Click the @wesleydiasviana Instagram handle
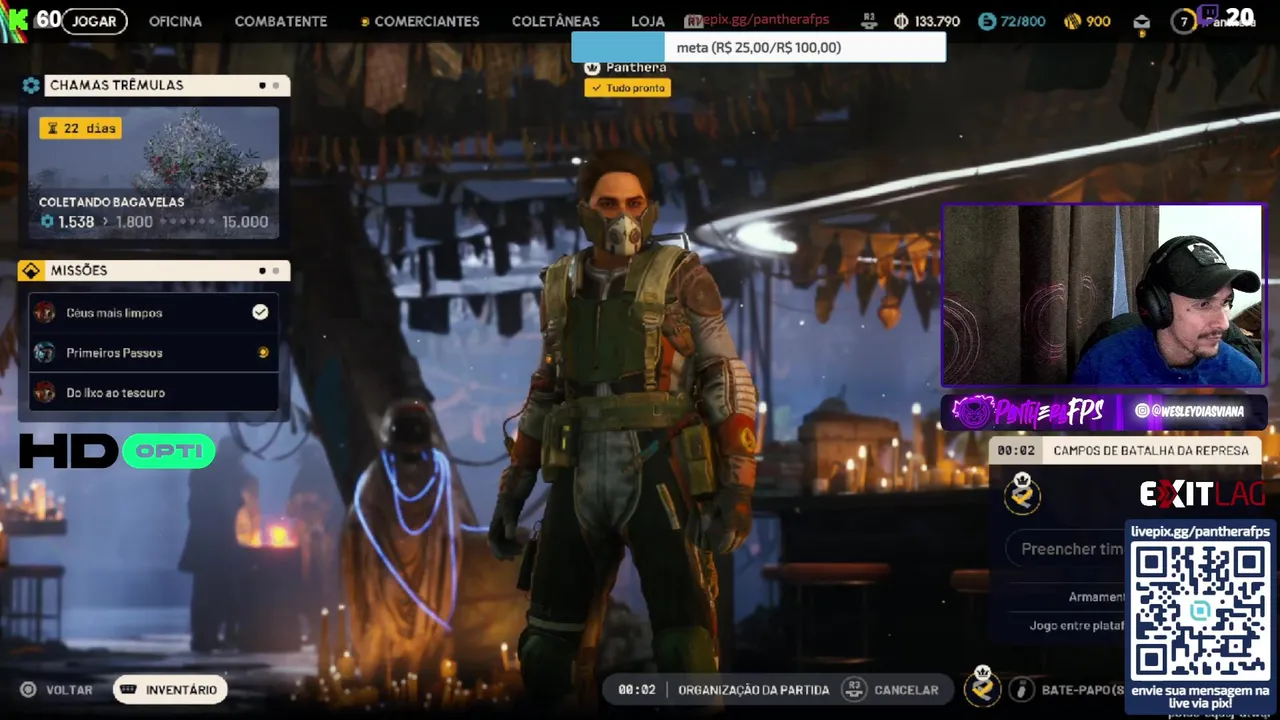1280x720 pixels. coord(1189,411)
